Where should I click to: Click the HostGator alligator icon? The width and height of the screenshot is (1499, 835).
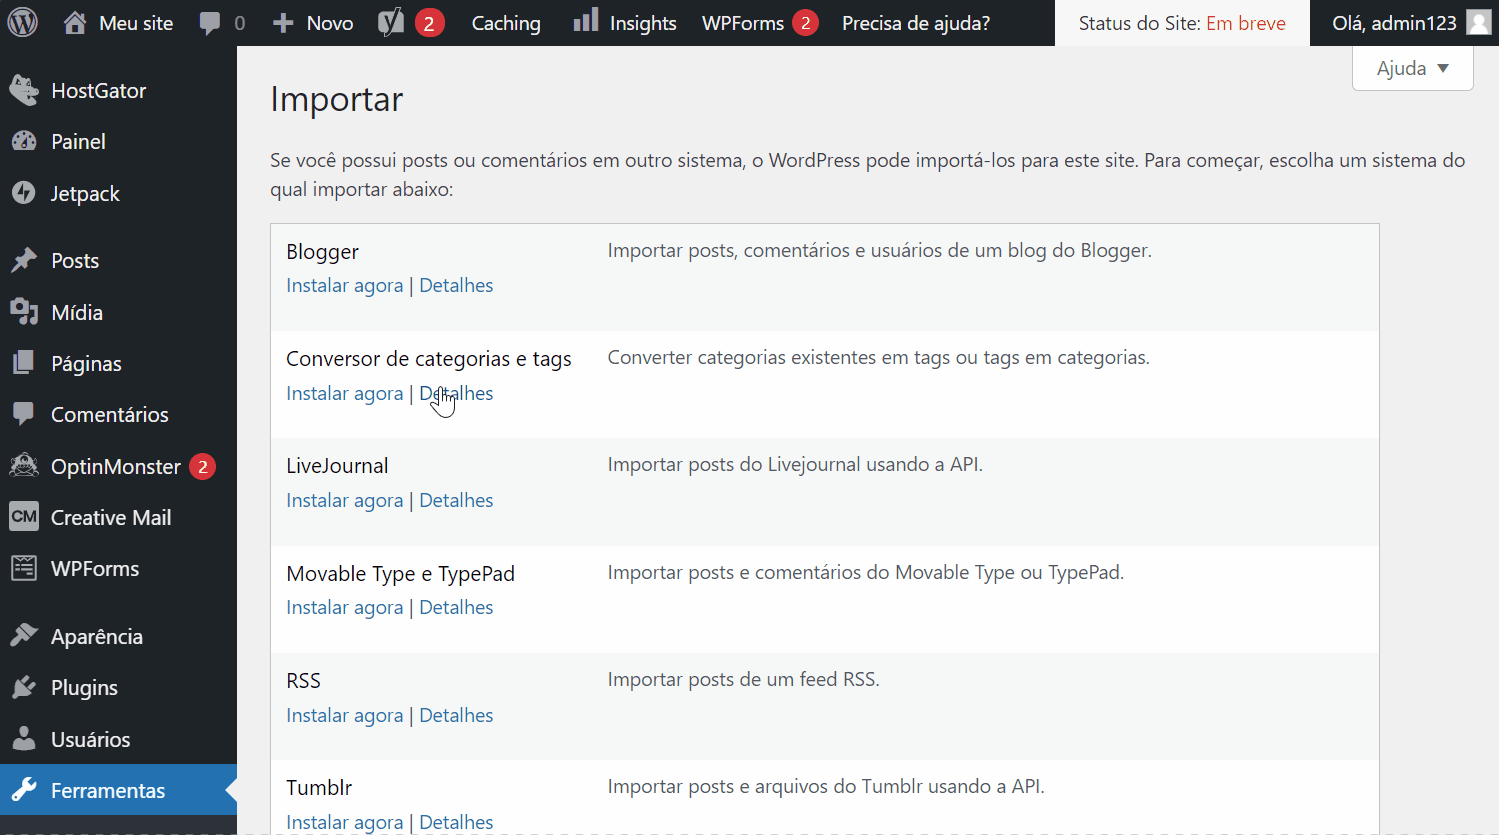tap(24, 90)
